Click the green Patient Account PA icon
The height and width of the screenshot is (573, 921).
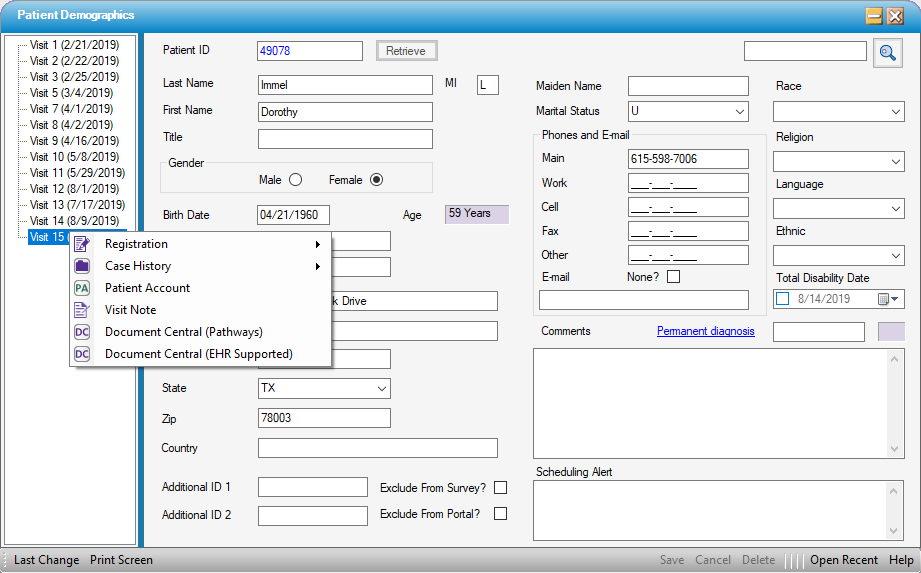point(82,288)
